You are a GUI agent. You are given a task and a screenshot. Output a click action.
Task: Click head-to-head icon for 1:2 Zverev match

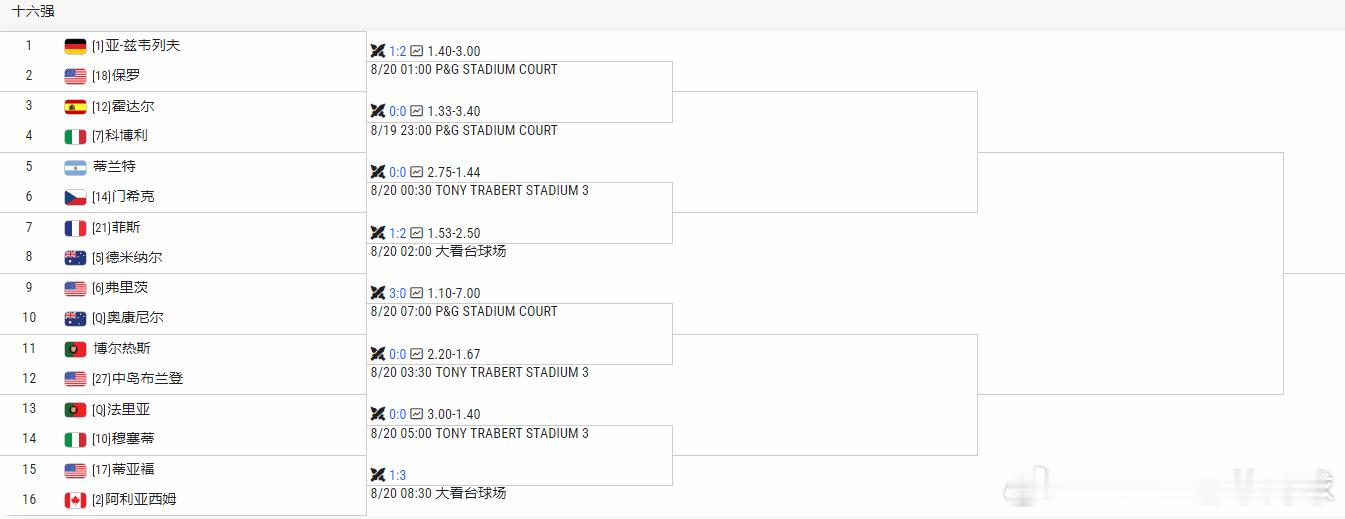click(x=378, y=51)
